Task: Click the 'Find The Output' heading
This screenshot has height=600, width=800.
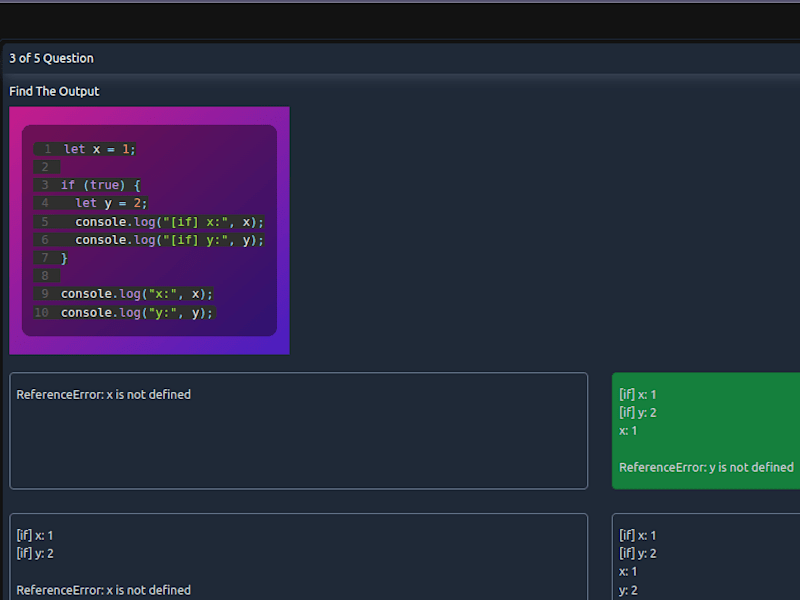Action: tap(54, 91)
